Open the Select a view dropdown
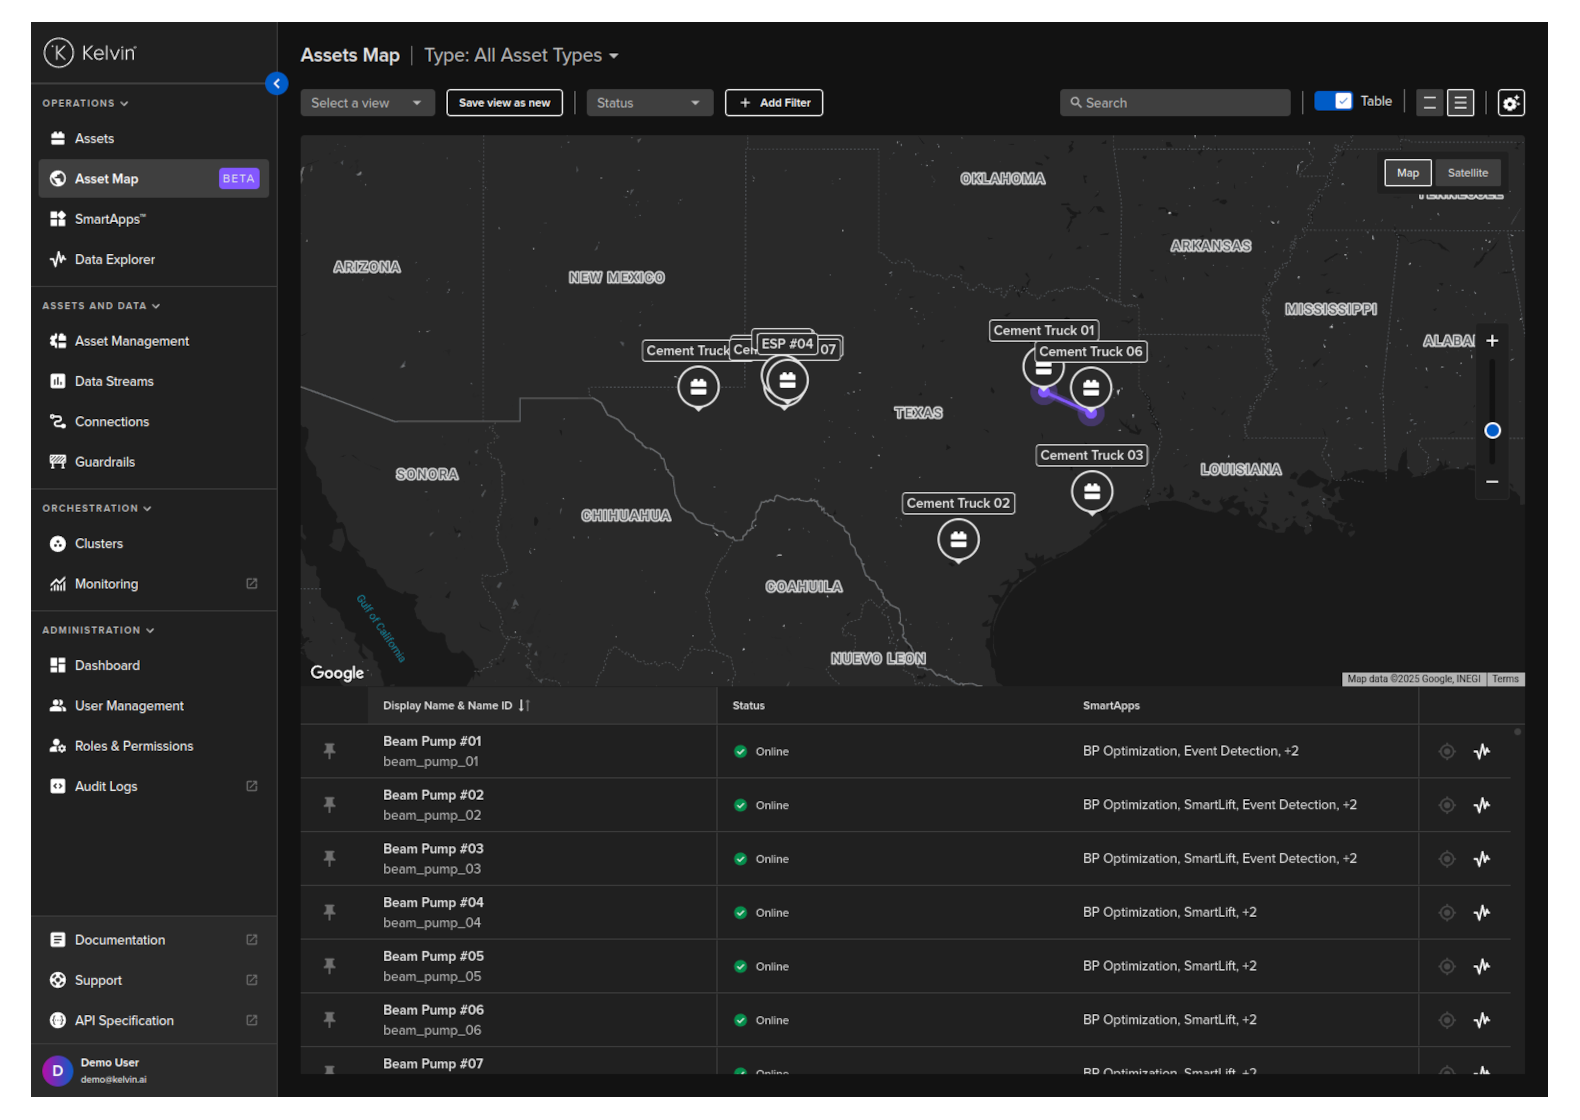 367,103
